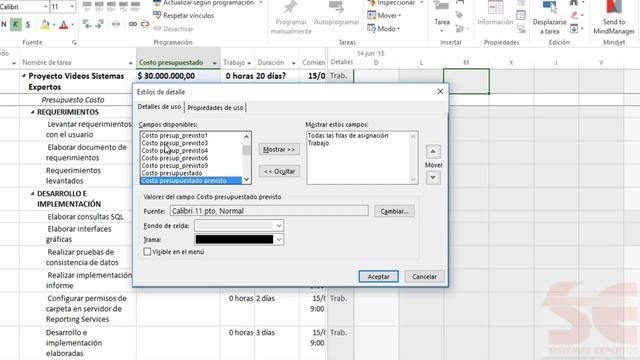Collapse DESARROLLO E IMPLEMENTACIÓN summary task
This screenshot has width=640, height=360.
[32, 193]
